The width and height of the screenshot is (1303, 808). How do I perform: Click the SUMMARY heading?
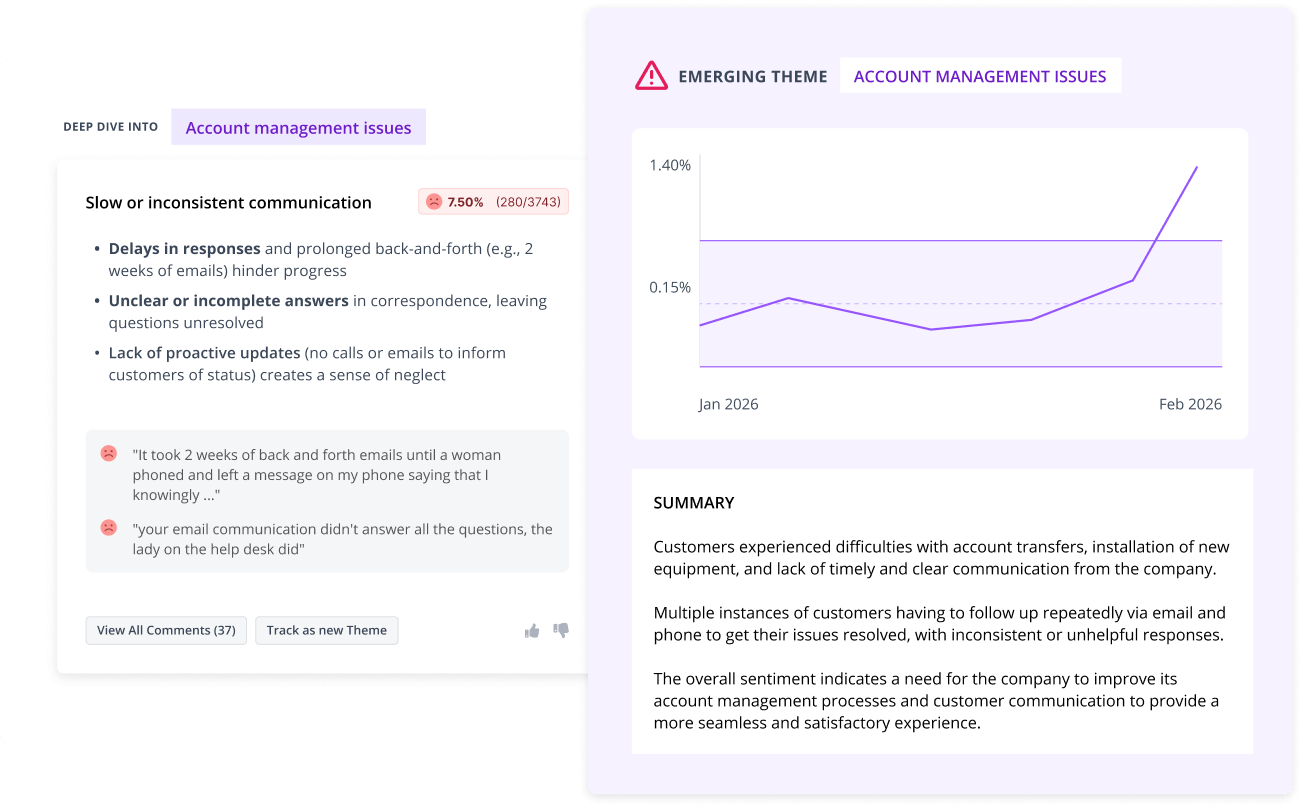[x=694, y=503]
